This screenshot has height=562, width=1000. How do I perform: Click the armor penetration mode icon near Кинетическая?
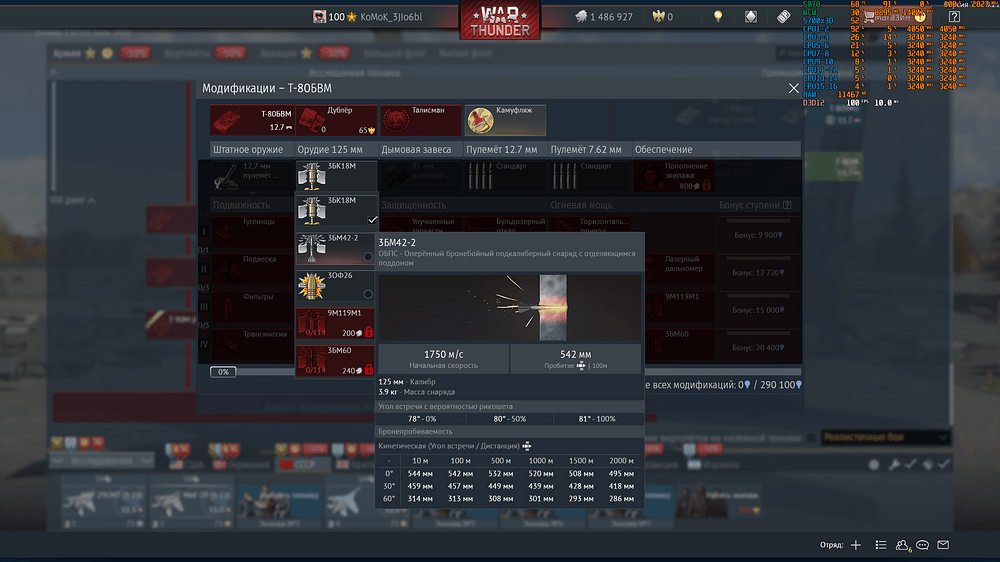[527, 446]
